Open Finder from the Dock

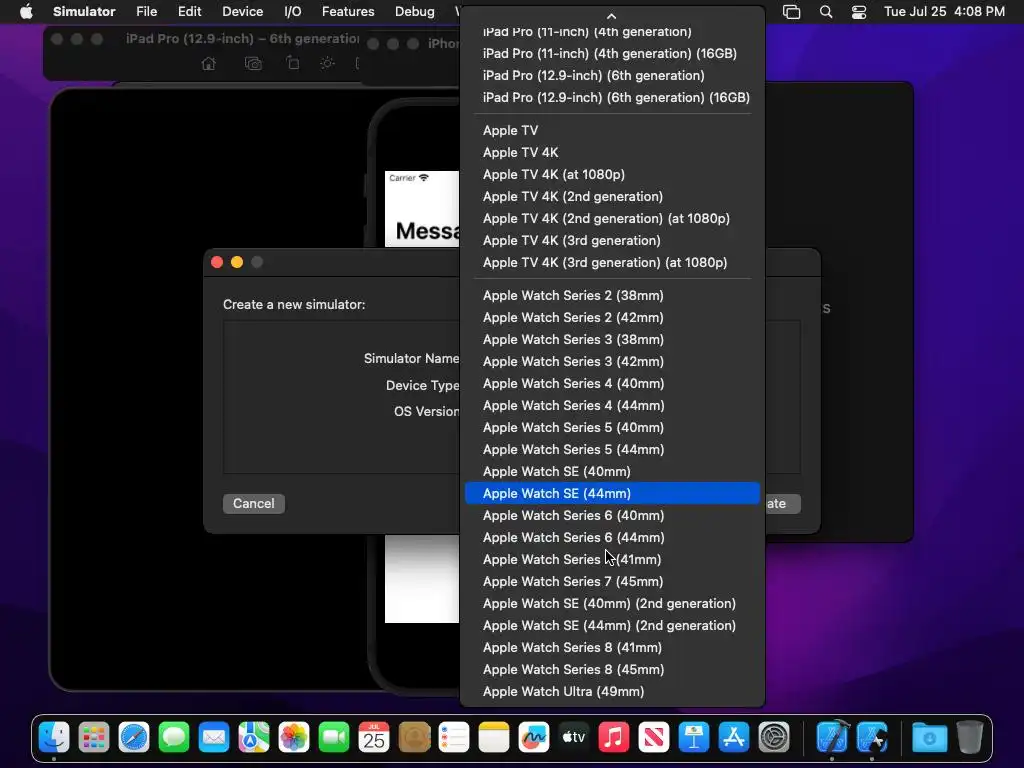[x=54, y=738]
